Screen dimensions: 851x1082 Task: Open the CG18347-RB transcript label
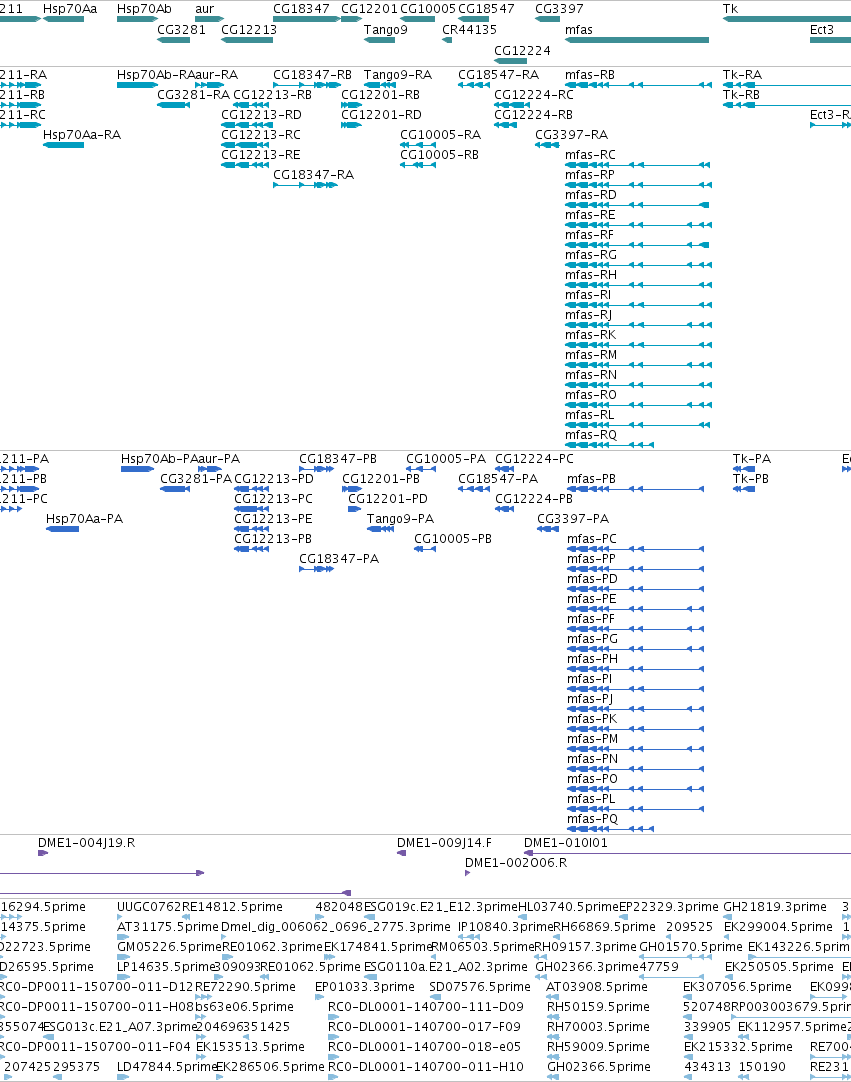point(313,75)
